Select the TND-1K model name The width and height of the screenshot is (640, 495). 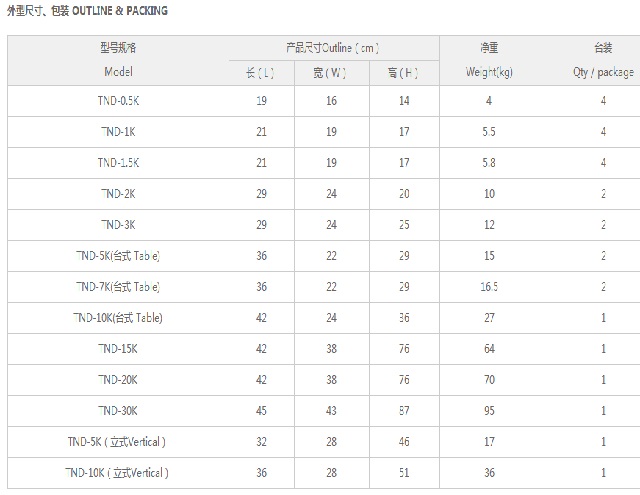[x=118, y=132]
